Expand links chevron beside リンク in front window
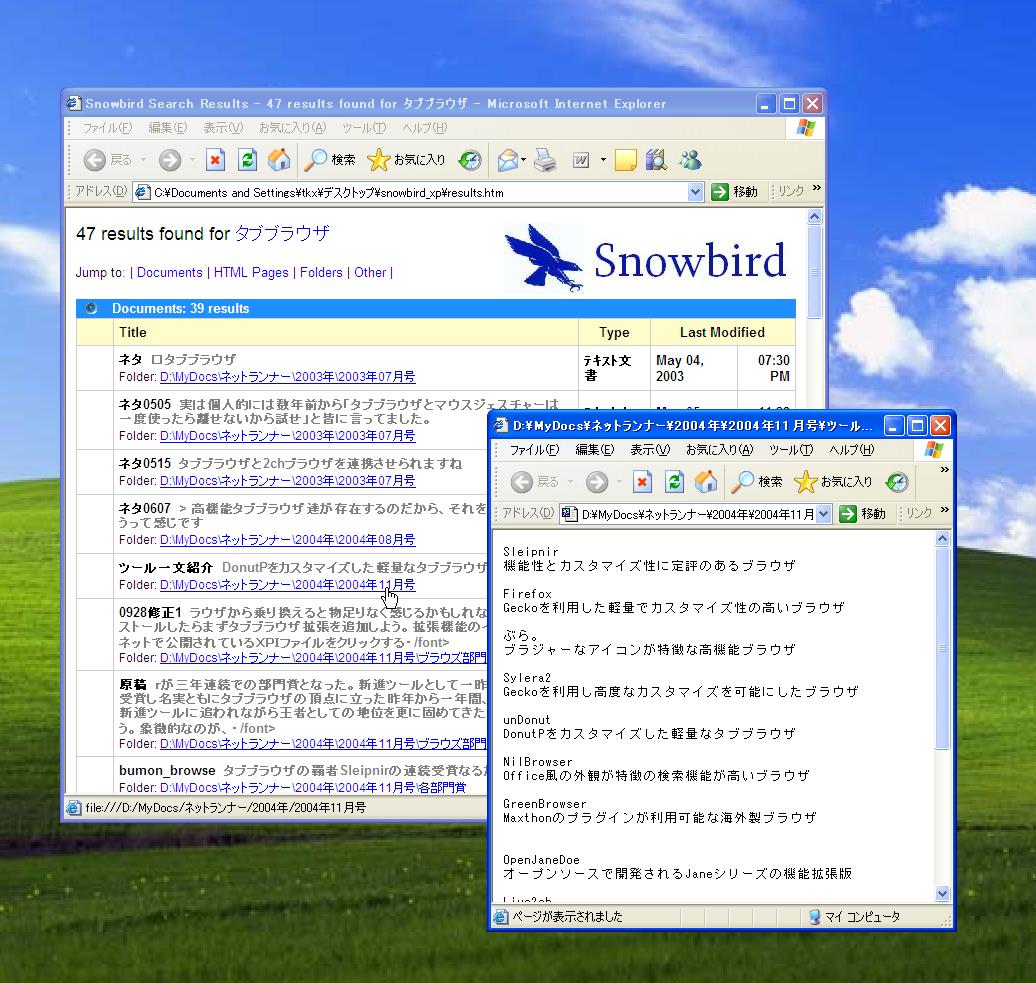Screen dimensions: 1036x983 tap(945, 510)
